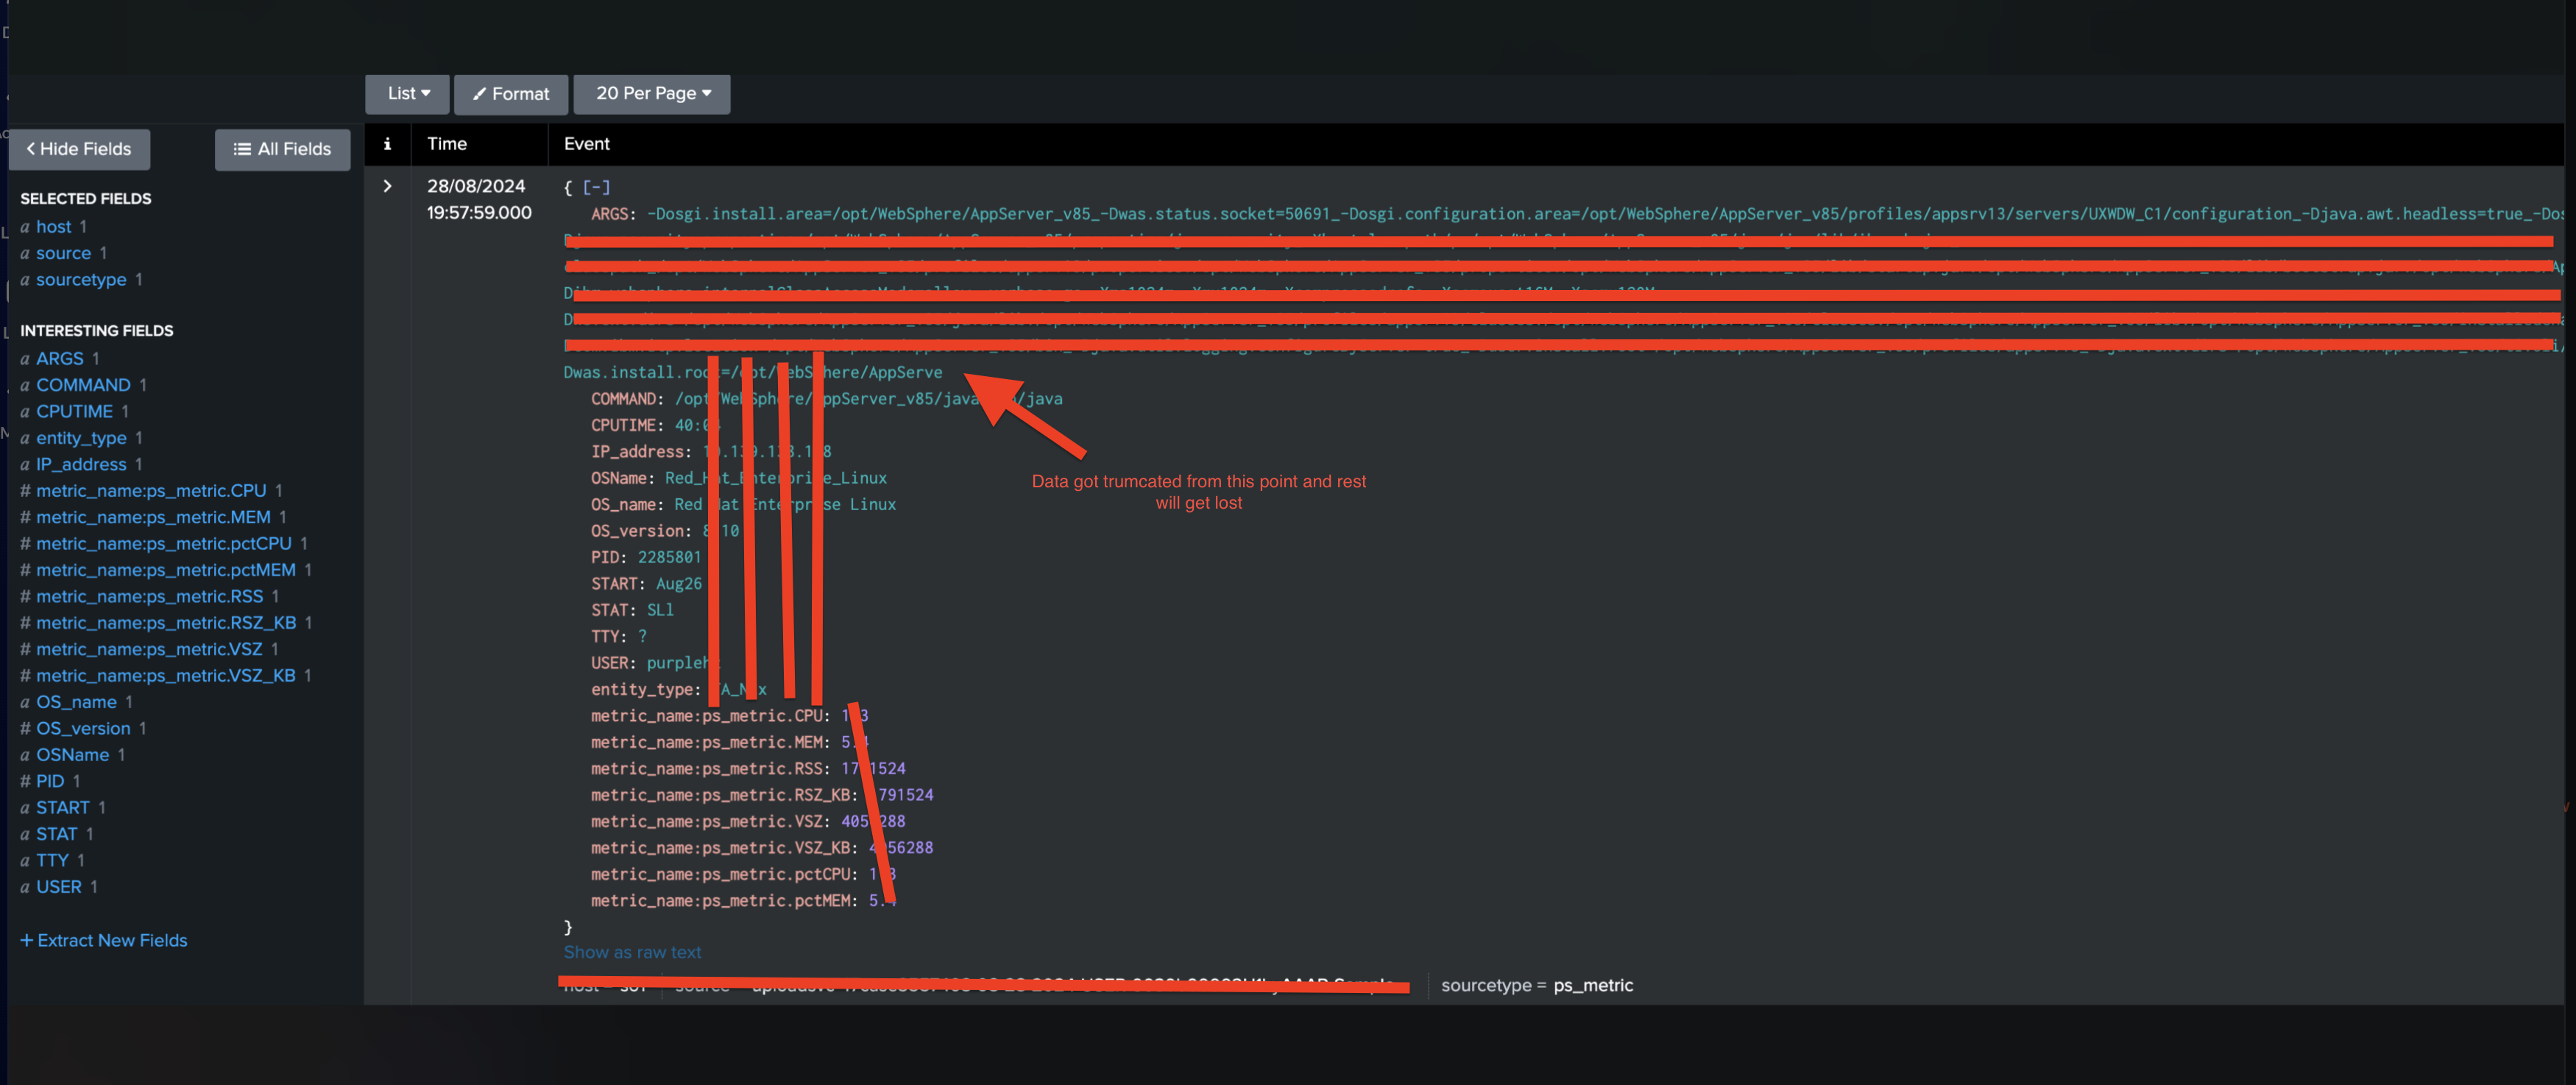Select the sourcetype selected field
Viewport: 2576px width, 1085px height.
point(81,280)
